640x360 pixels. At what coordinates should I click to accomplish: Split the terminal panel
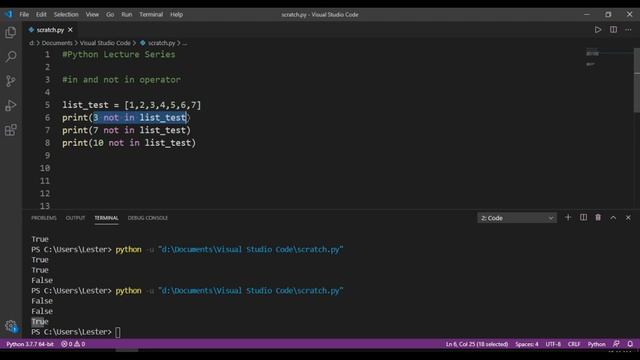[x=583, y=218]
